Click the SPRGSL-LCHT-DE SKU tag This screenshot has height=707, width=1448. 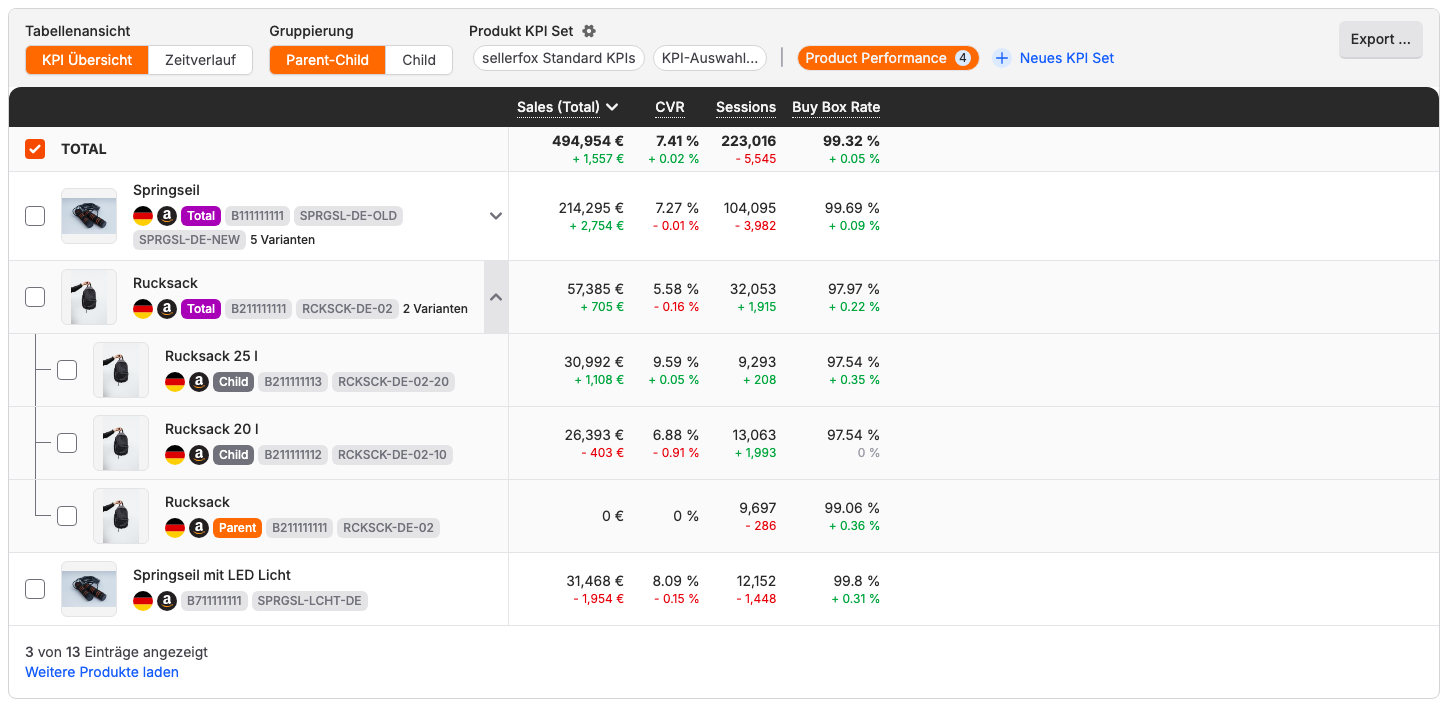coord(309,601)
